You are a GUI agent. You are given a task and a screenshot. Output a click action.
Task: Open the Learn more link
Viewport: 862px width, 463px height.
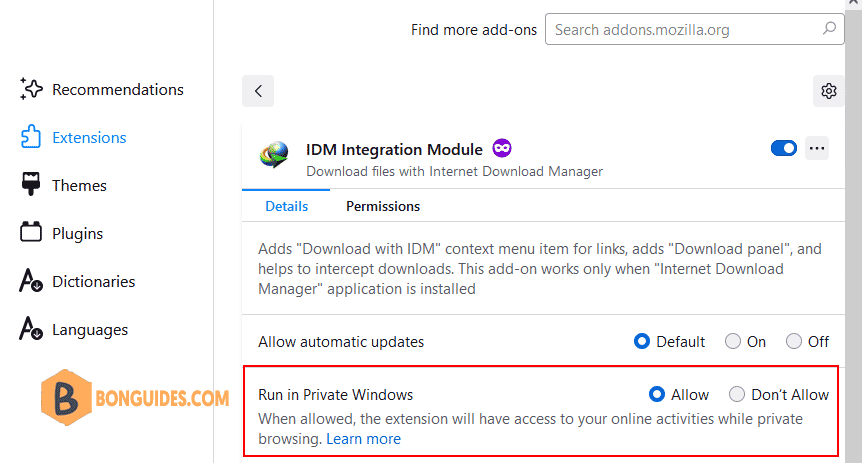coord(363,439)
